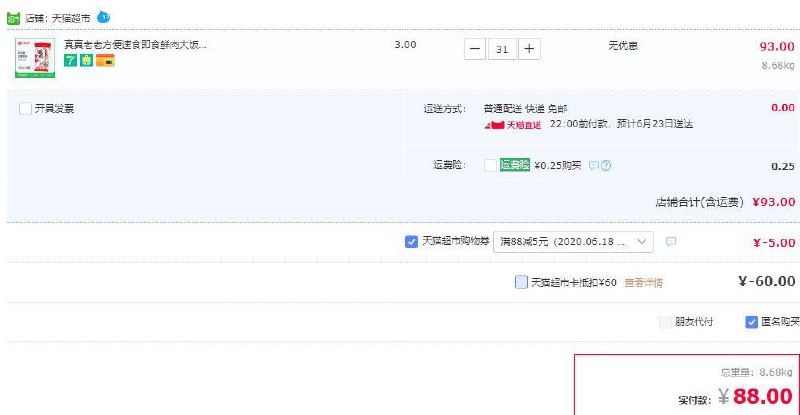Tick the 朋友代付 checkbox
Viewport: 800px width, 415px height.
pyautogui.click(x=665, y=322)
